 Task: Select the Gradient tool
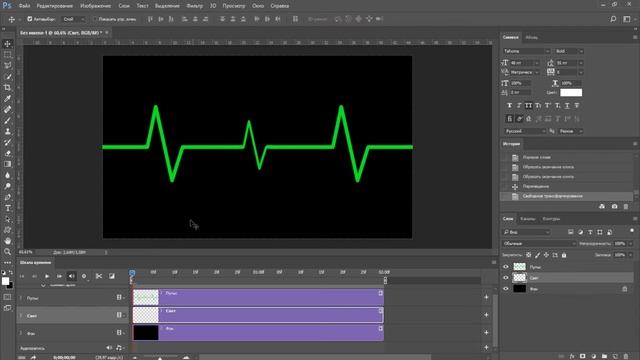point(7,164)
